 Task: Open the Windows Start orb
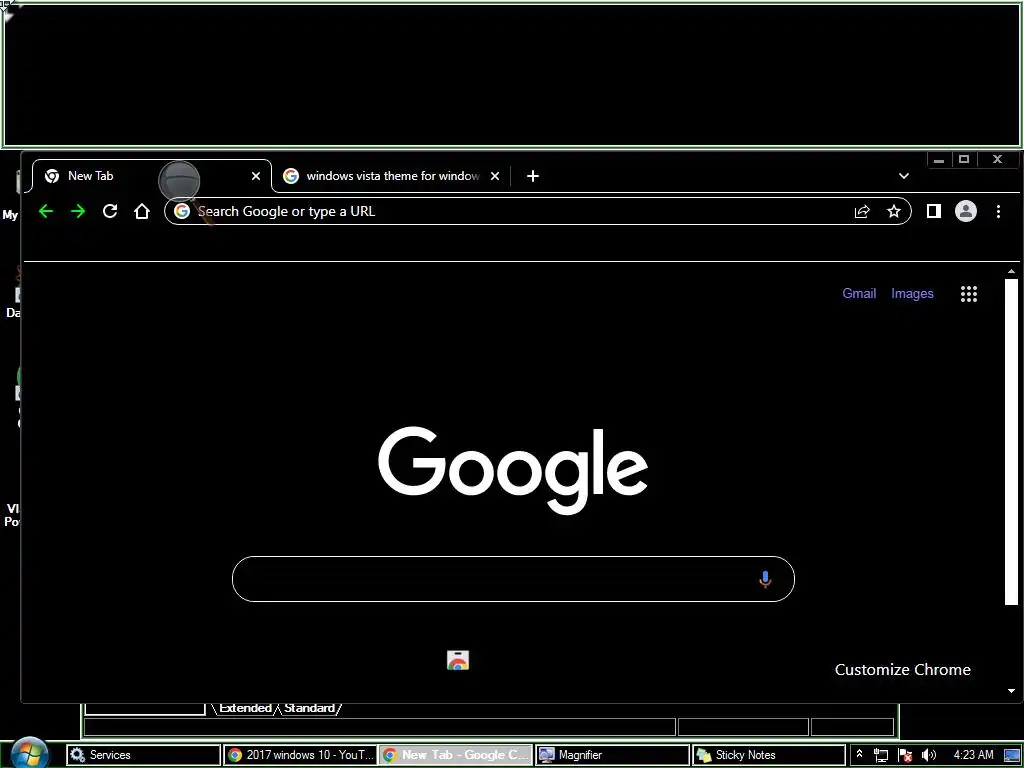click(29, 754)
